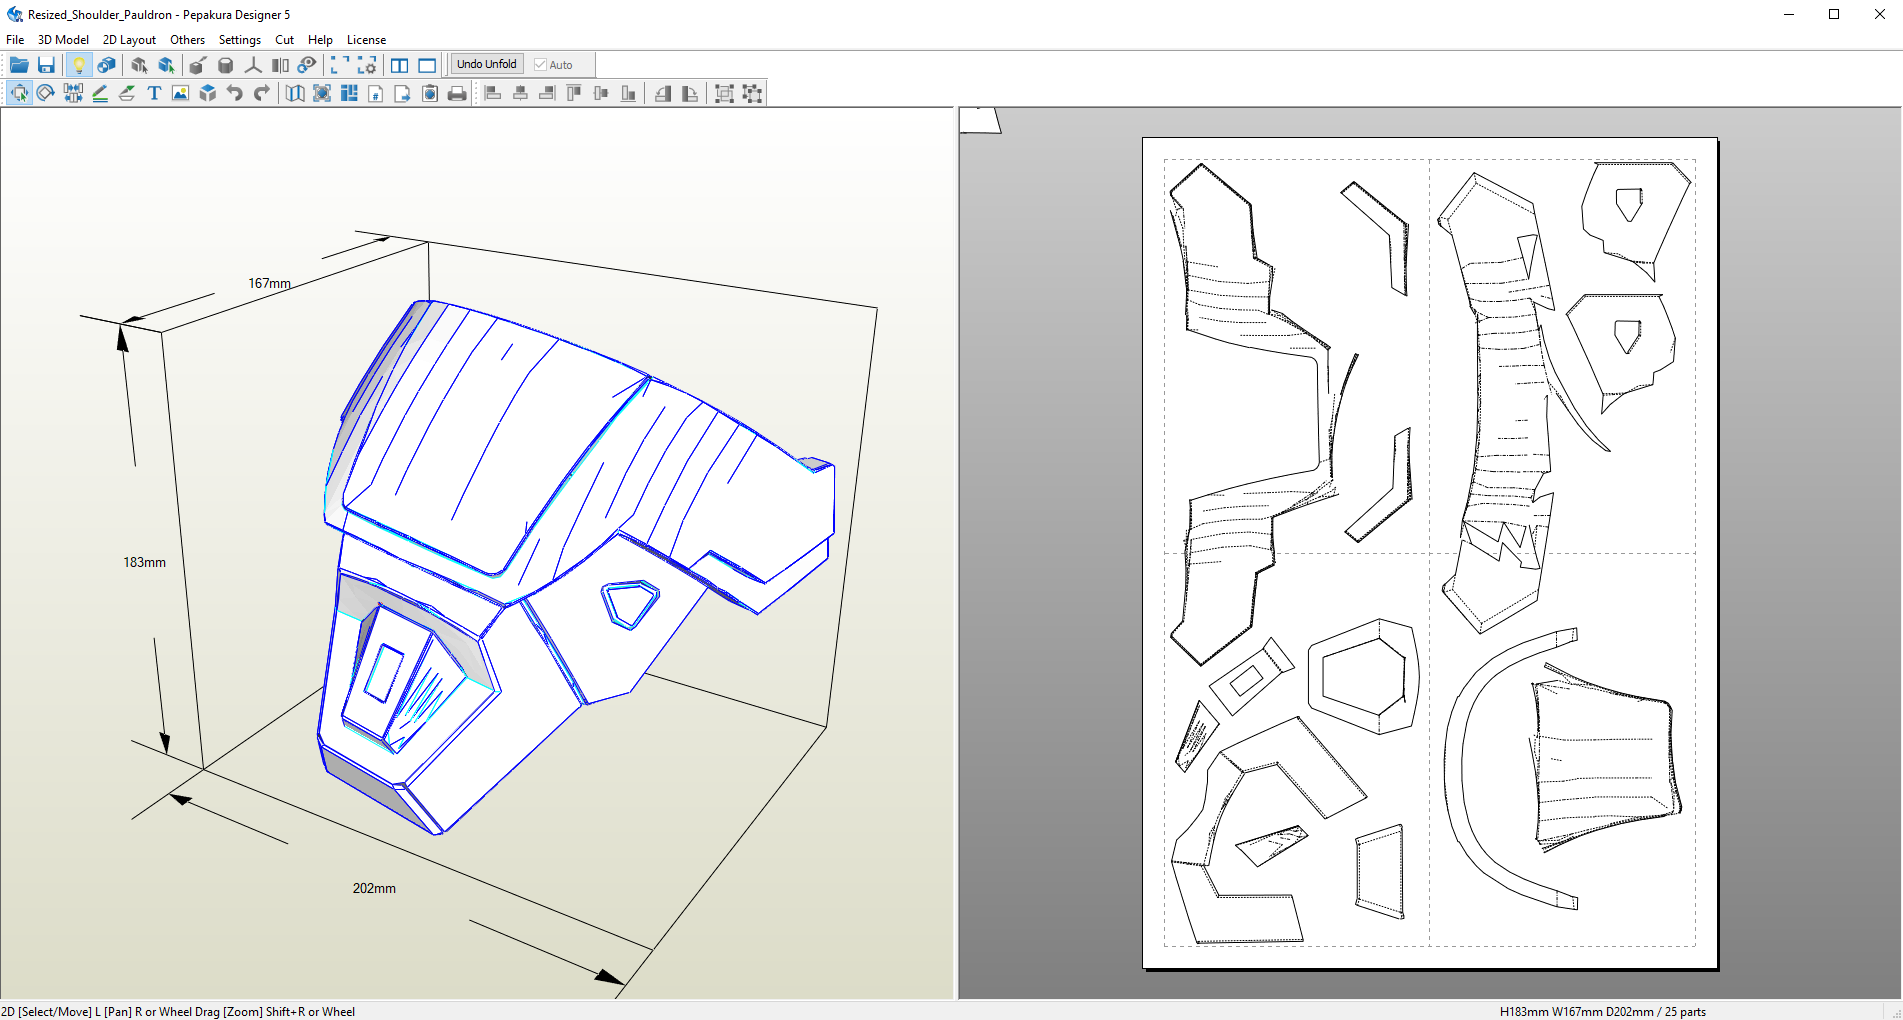
Task: Click the eye with rotation arrow icon
Action: [307, 65]
